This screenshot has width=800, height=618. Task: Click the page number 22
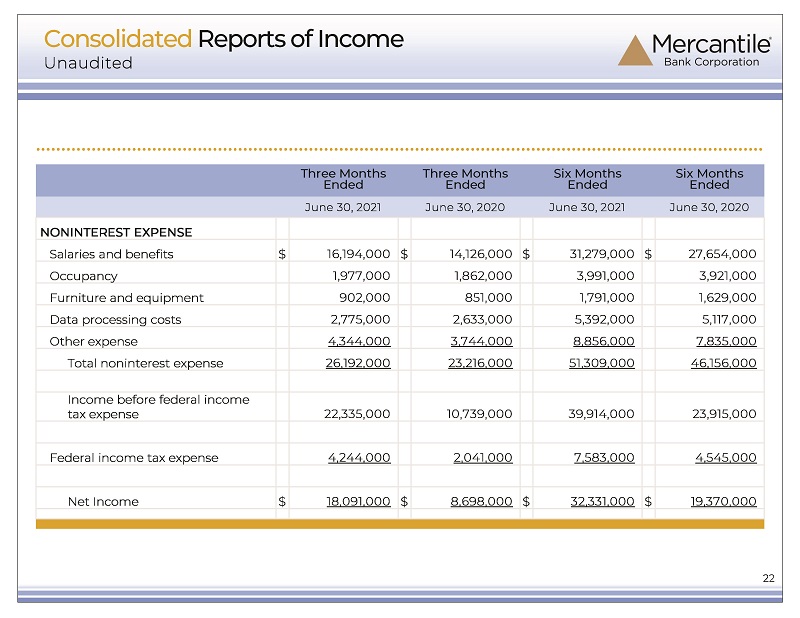[768, 578]
